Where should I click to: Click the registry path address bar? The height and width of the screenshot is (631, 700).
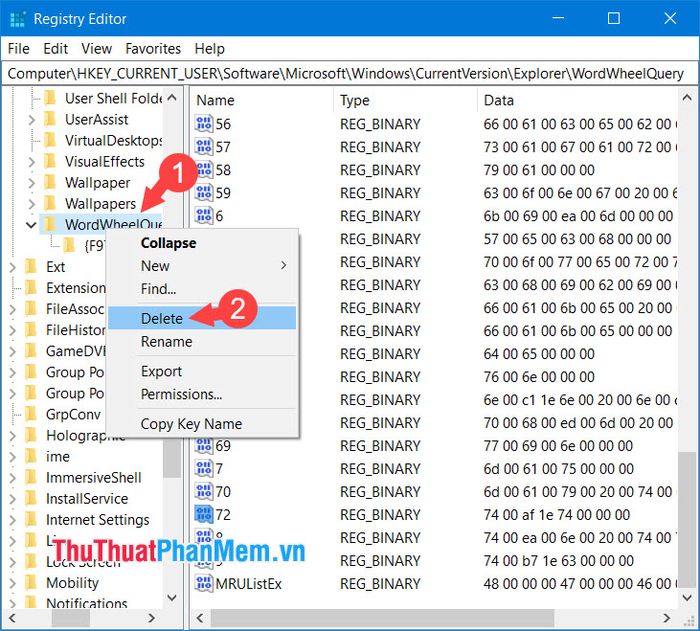click(x=346, y=73)
